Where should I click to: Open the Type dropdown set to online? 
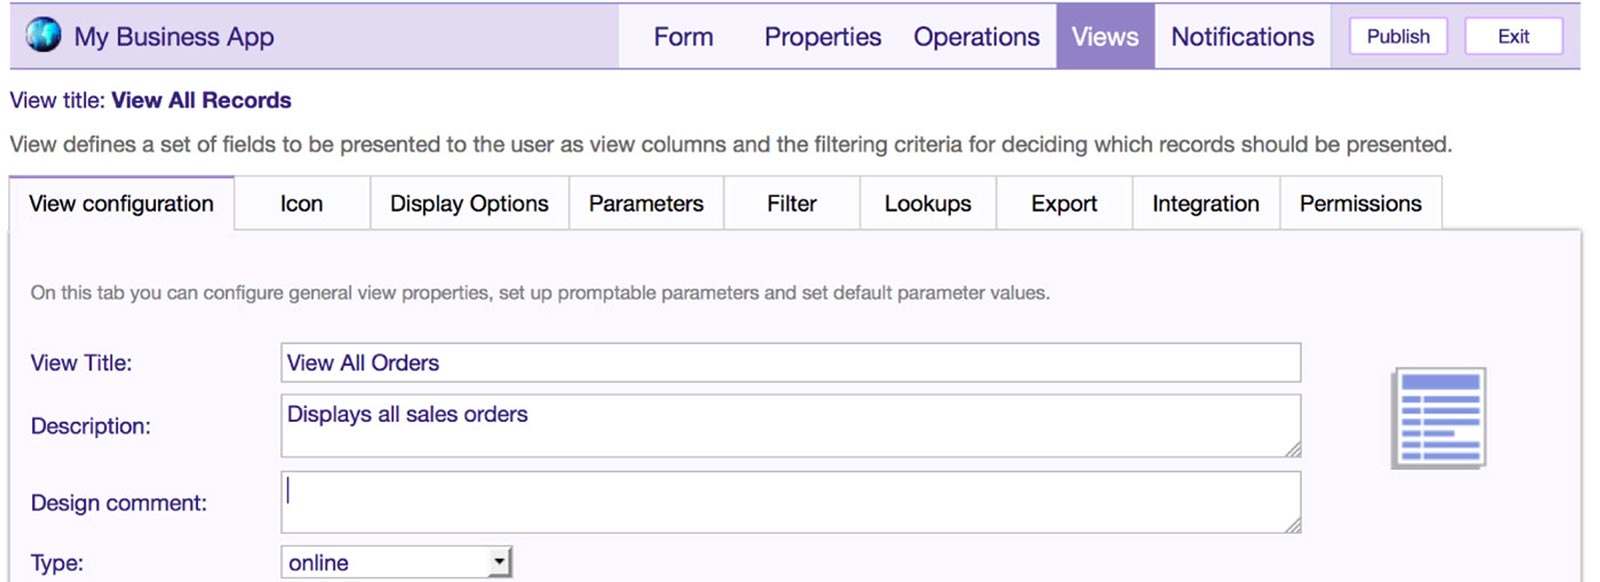397,562
